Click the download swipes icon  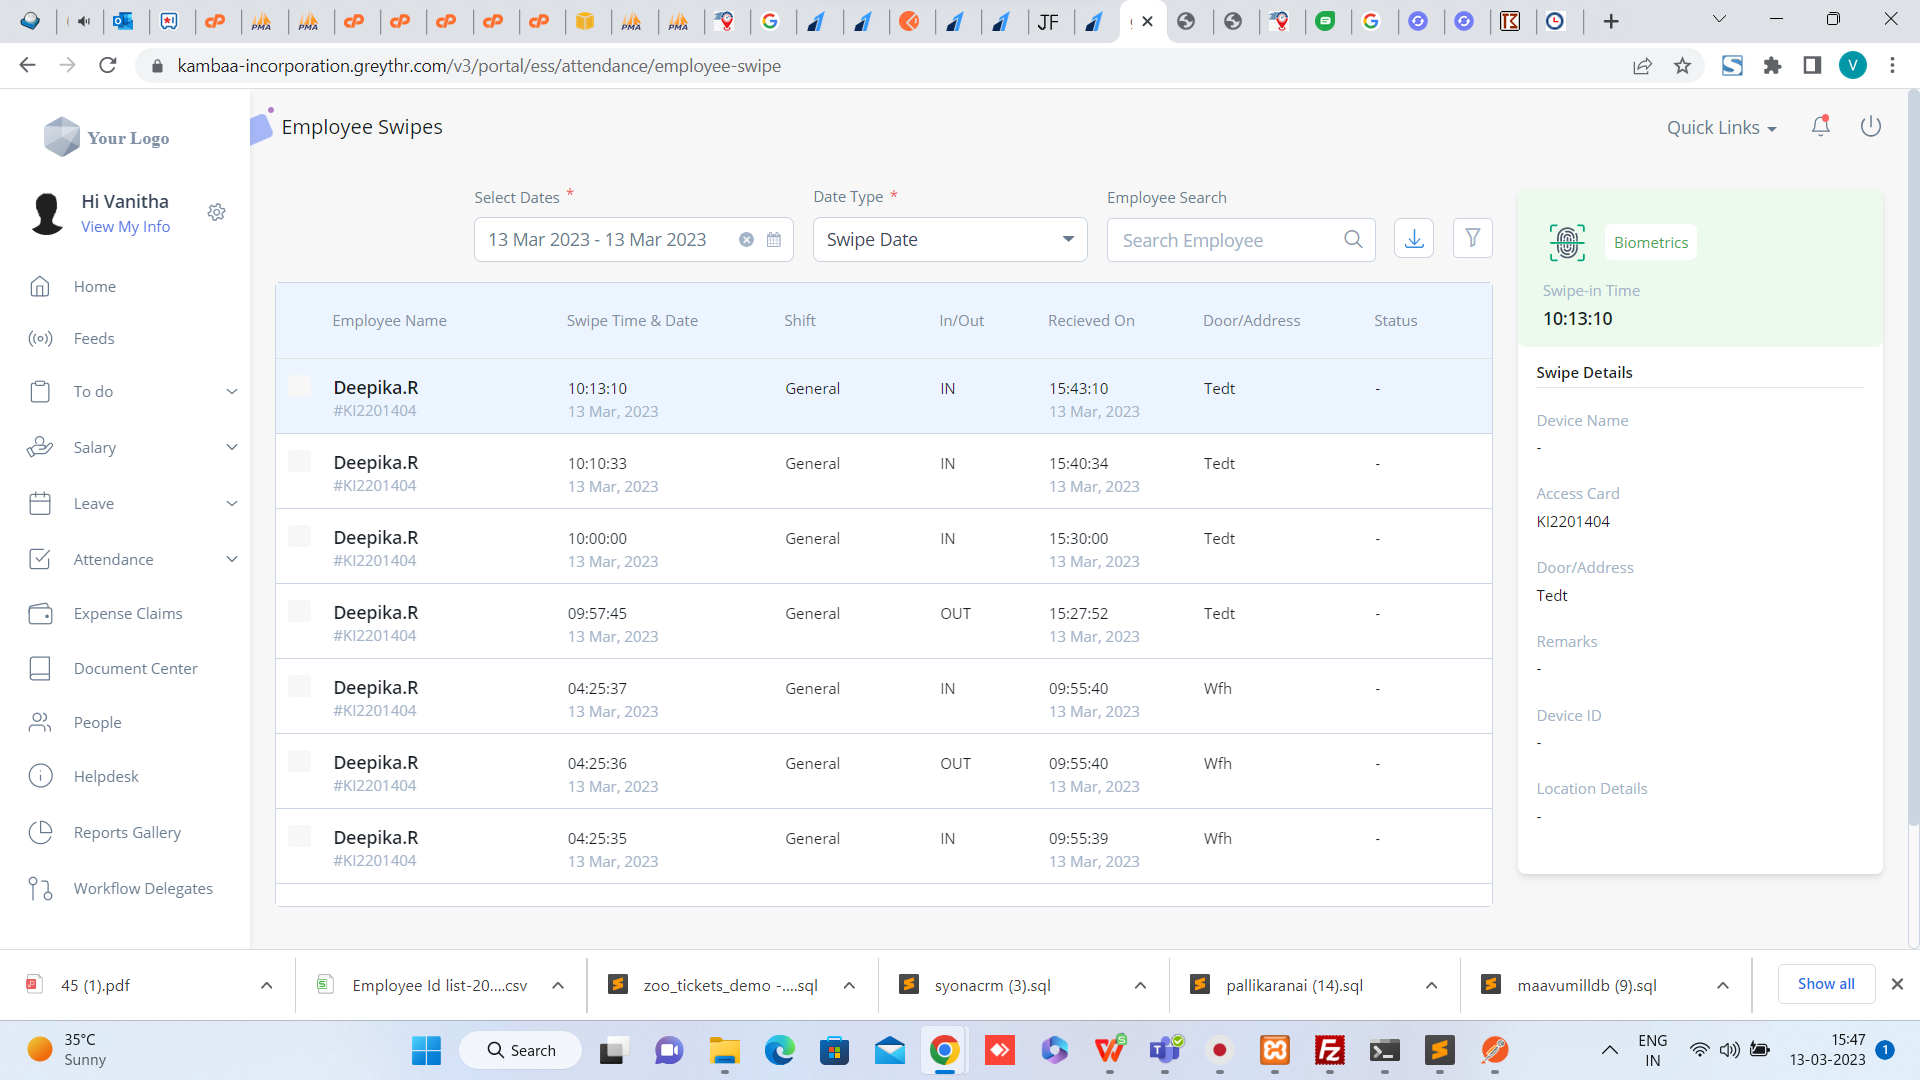pyautogui.click(x=1414, y=239)
